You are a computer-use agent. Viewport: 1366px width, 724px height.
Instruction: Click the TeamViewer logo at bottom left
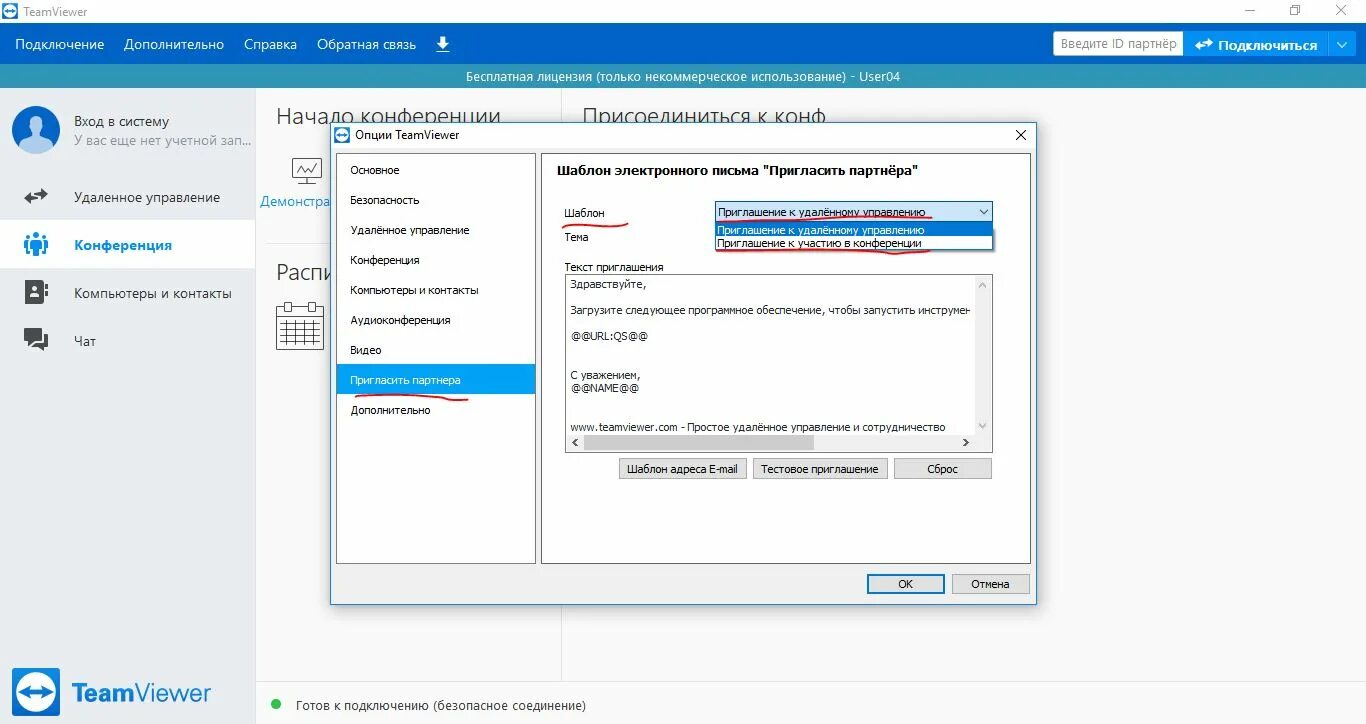click(112, 693)
